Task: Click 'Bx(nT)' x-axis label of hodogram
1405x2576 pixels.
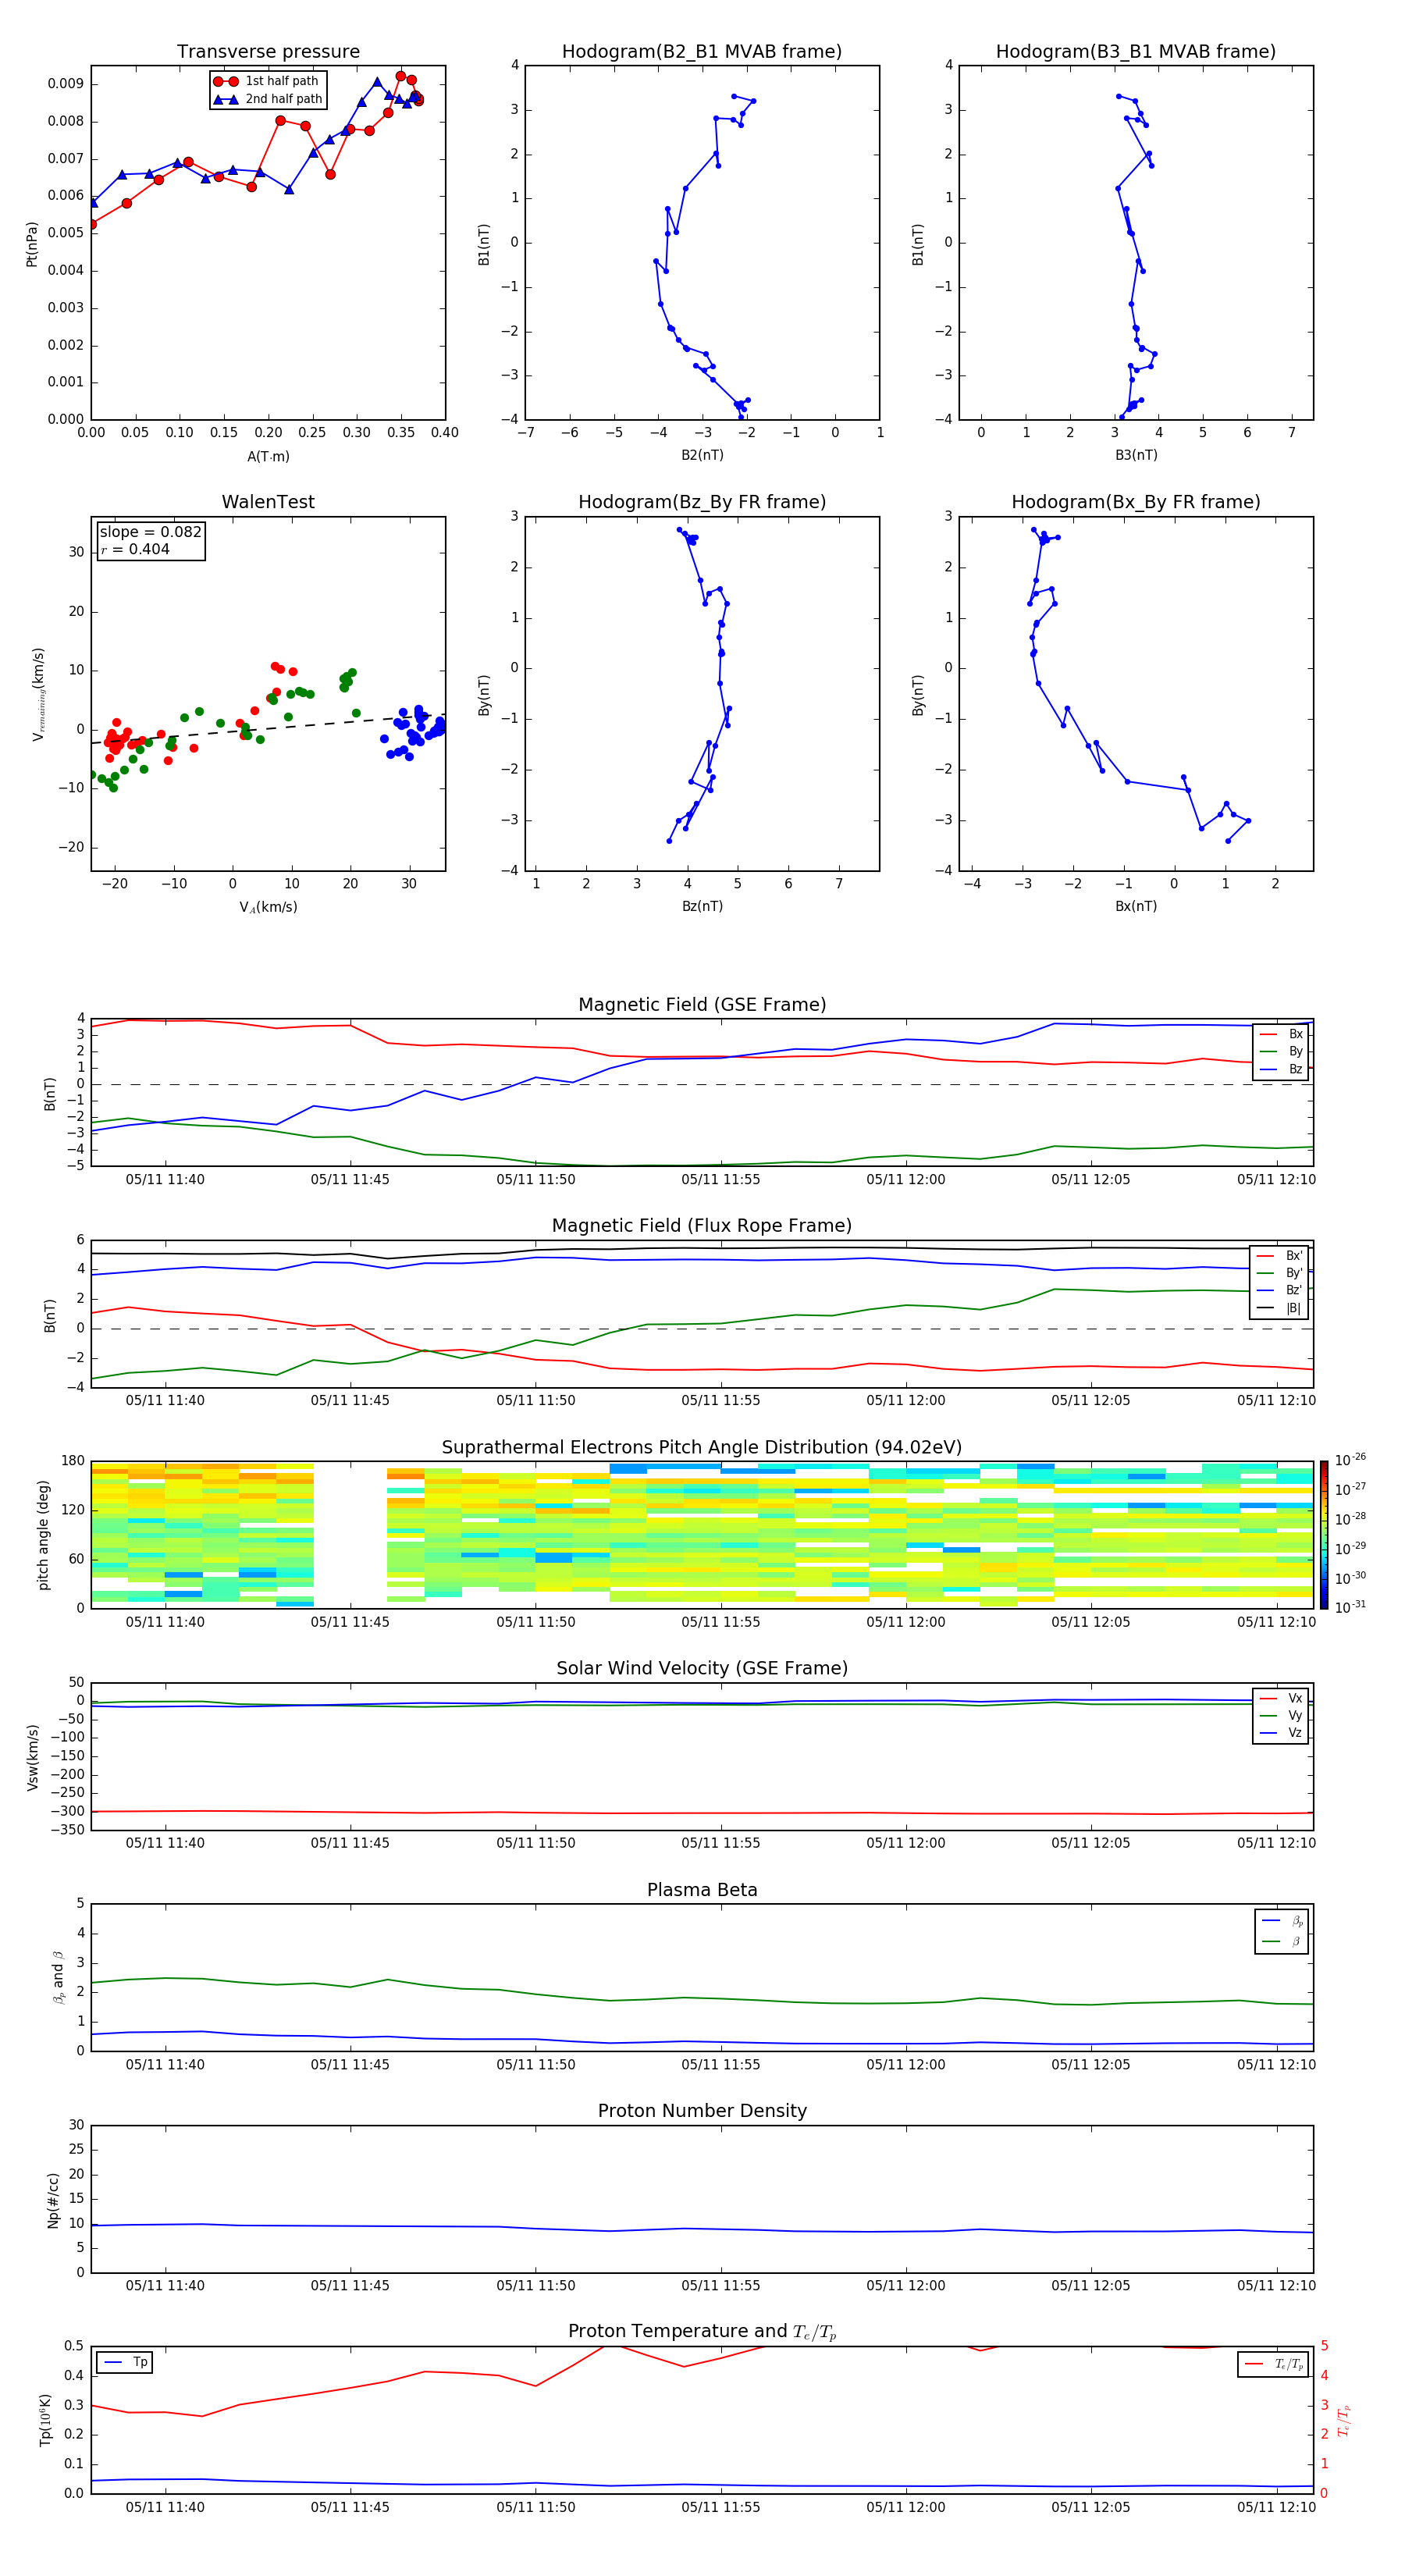Action: [1136, 906]
